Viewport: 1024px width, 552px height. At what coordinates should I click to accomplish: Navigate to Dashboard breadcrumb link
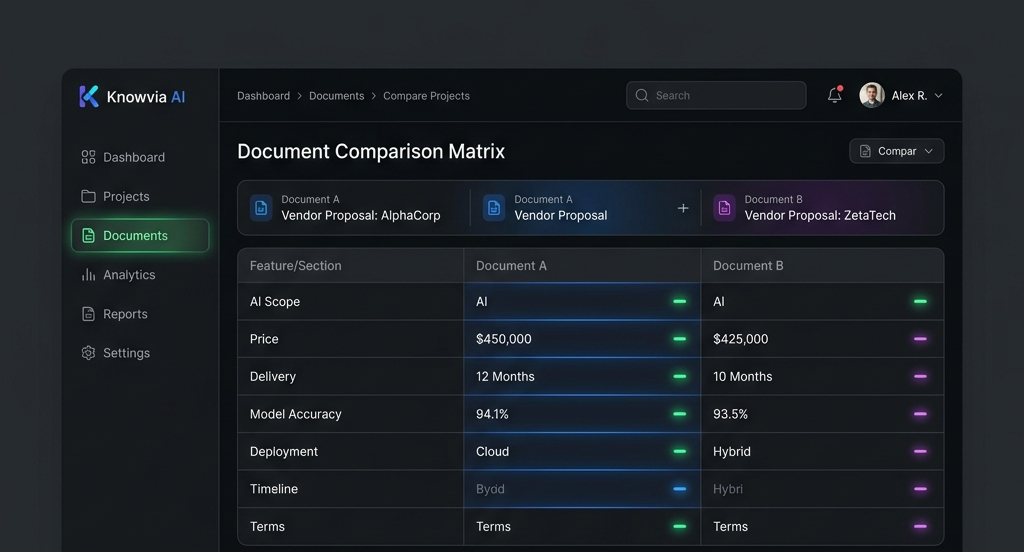(x=263, y=96)
